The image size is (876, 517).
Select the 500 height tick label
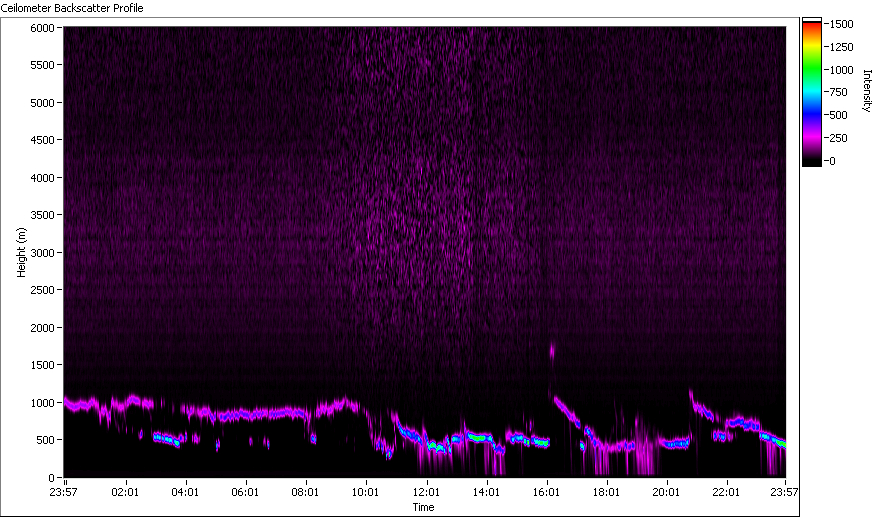(45, 440)
